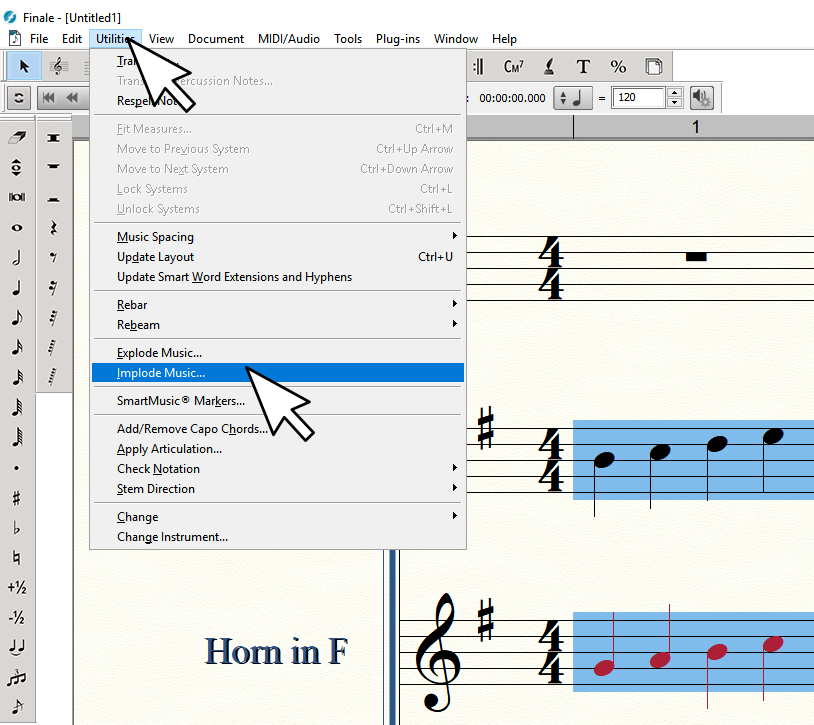Select the tuplet tool

click(16, 678)
